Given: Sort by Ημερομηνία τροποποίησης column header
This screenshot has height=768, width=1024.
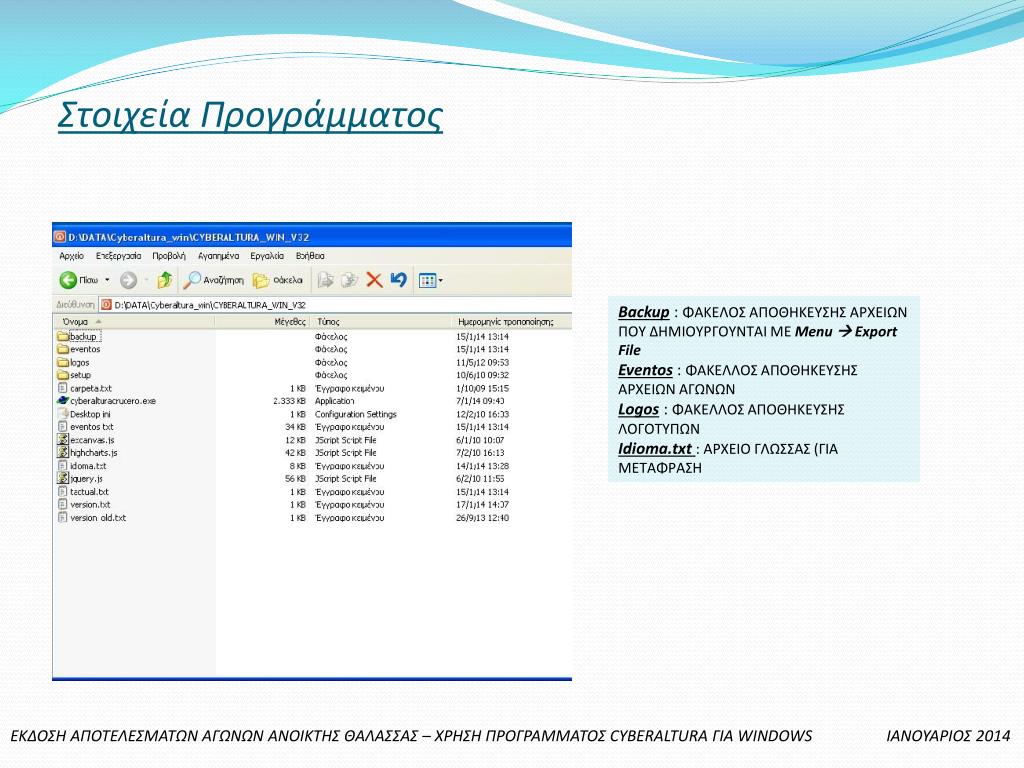Looking at the screenshot, I should 511,321.
